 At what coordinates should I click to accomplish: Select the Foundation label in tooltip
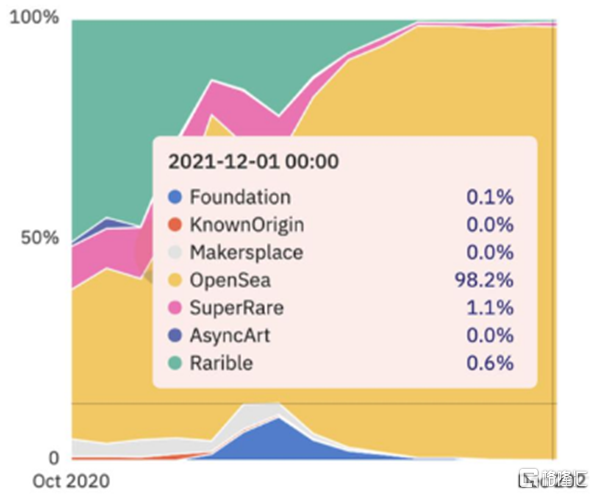(240, 197)
